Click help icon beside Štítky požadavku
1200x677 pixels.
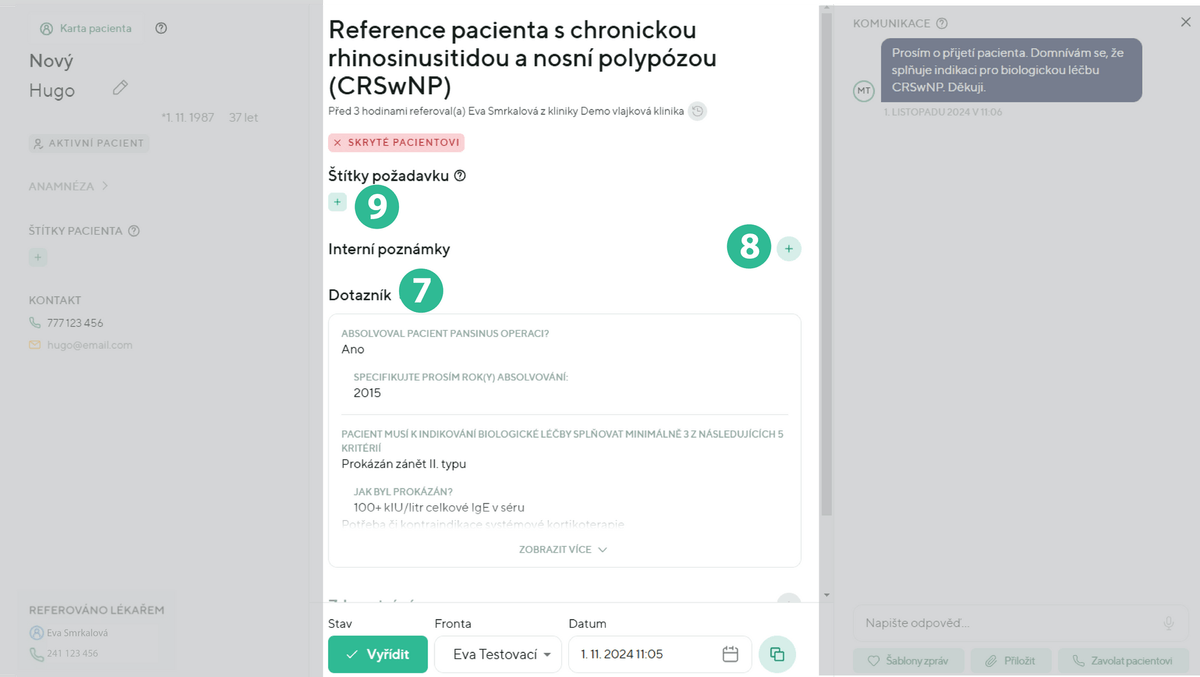460,176
